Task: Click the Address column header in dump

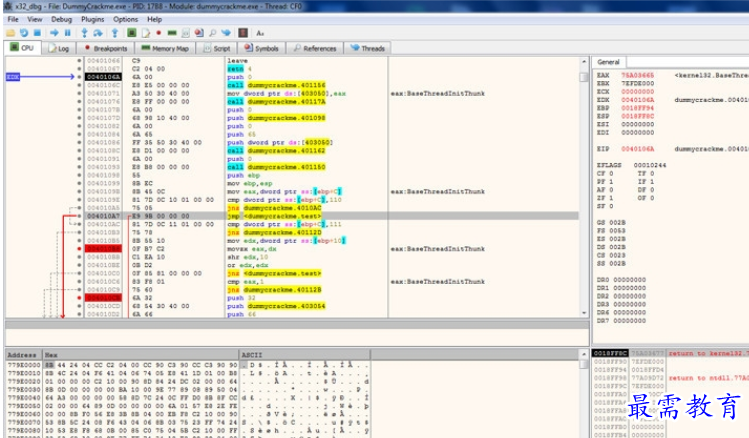Action: (x=23, y=354)
